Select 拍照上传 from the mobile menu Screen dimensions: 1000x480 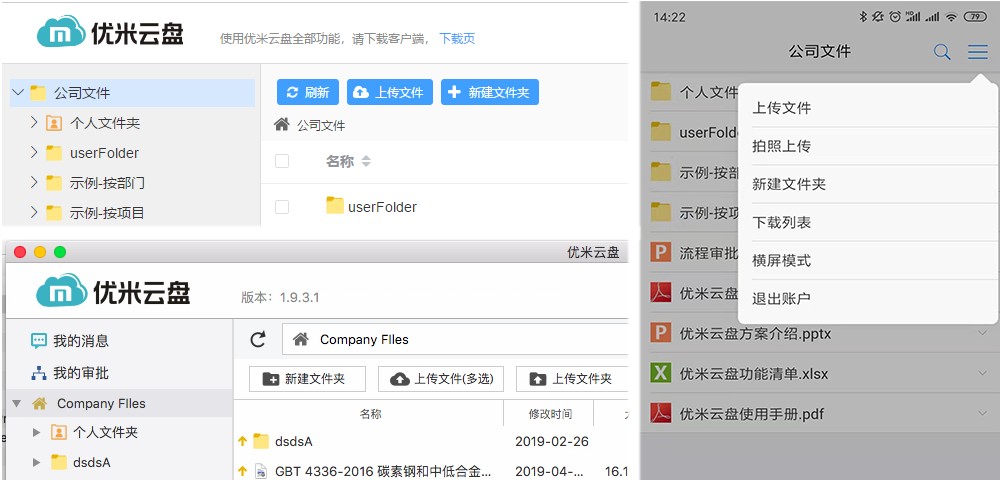point(781,146)
